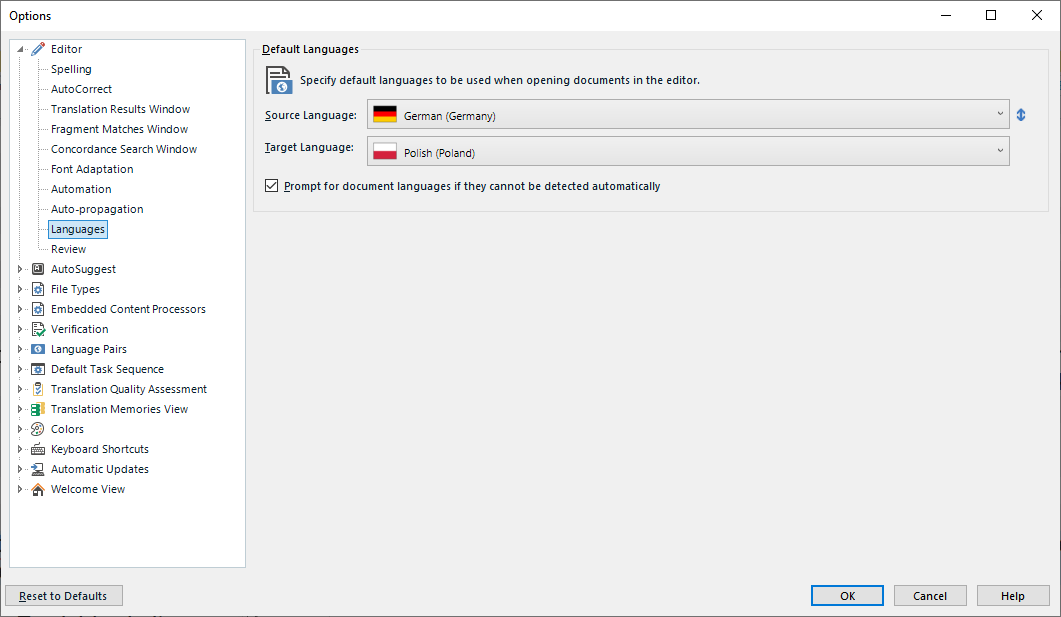Open the Source Language dropdown

(999, 114)
